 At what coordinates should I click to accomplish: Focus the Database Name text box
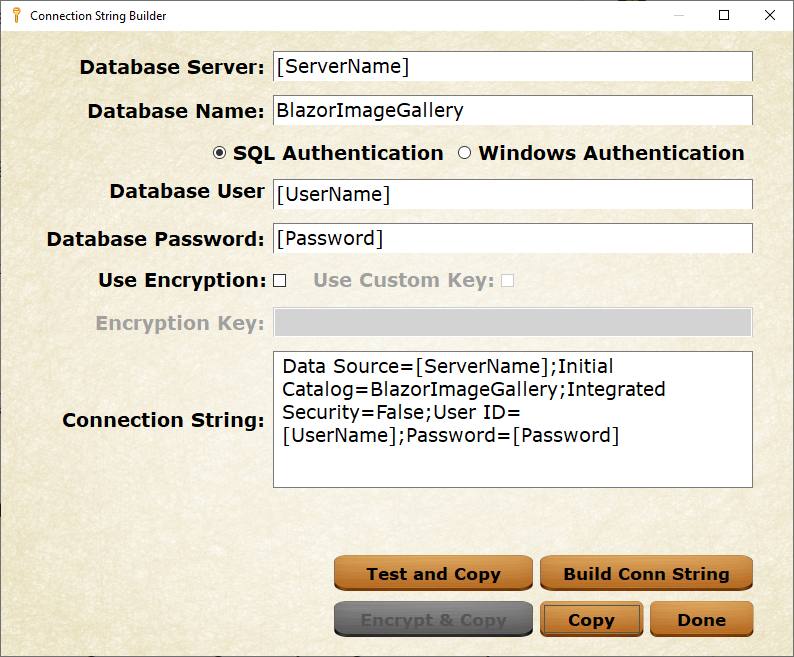(x=512, y=110)
